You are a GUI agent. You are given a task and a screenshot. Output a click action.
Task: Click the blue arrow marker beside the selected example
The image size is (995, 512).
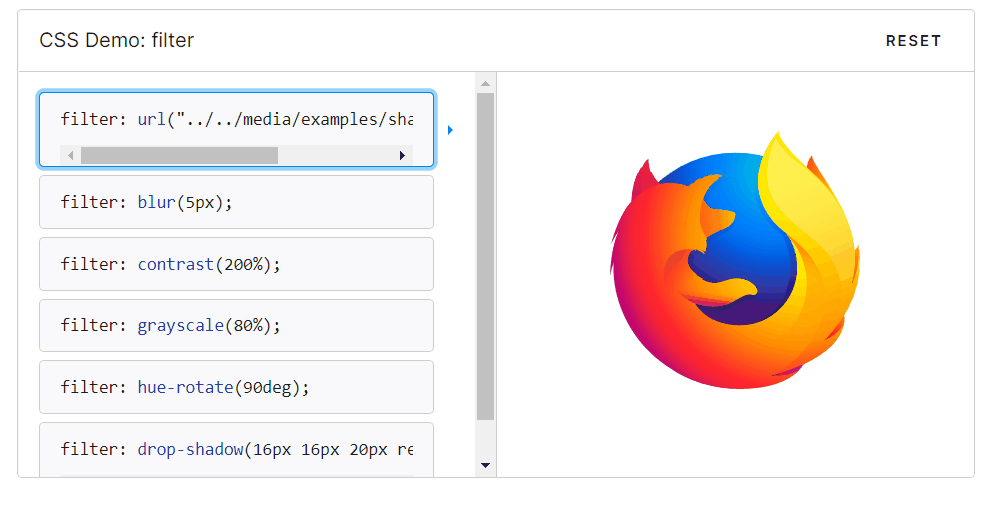(450, 130)
